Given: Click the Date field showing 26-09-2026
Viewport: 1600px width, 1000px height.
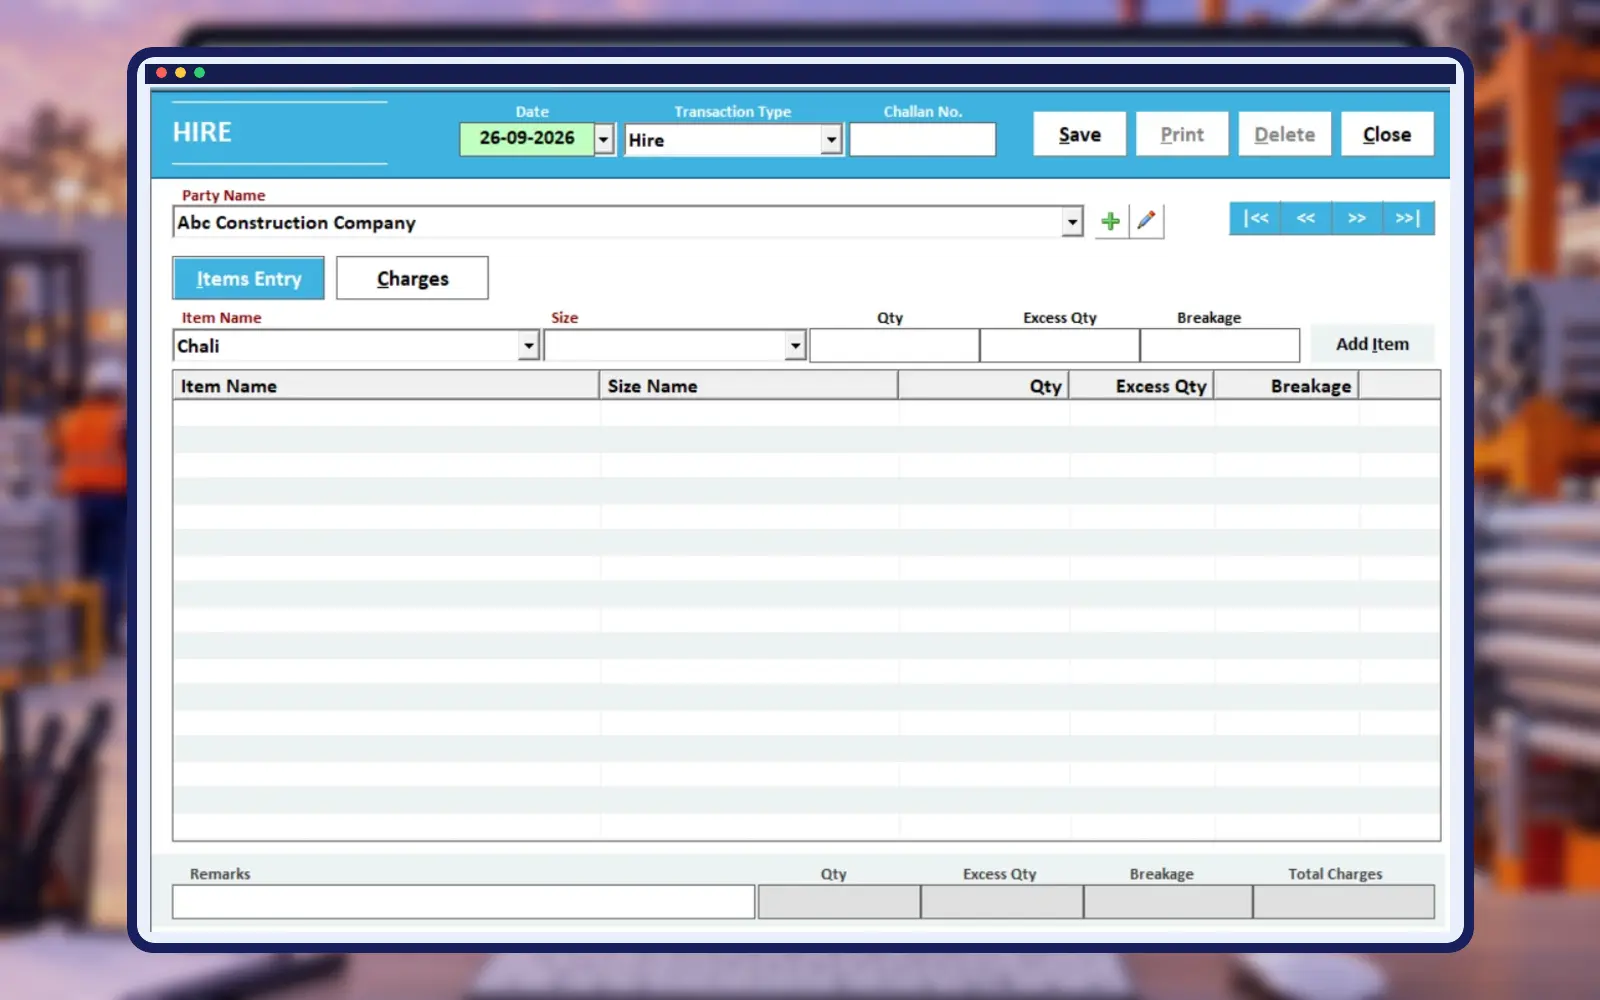Looking at the screenshot, I should pyautogui.click(x=527, y=139).
